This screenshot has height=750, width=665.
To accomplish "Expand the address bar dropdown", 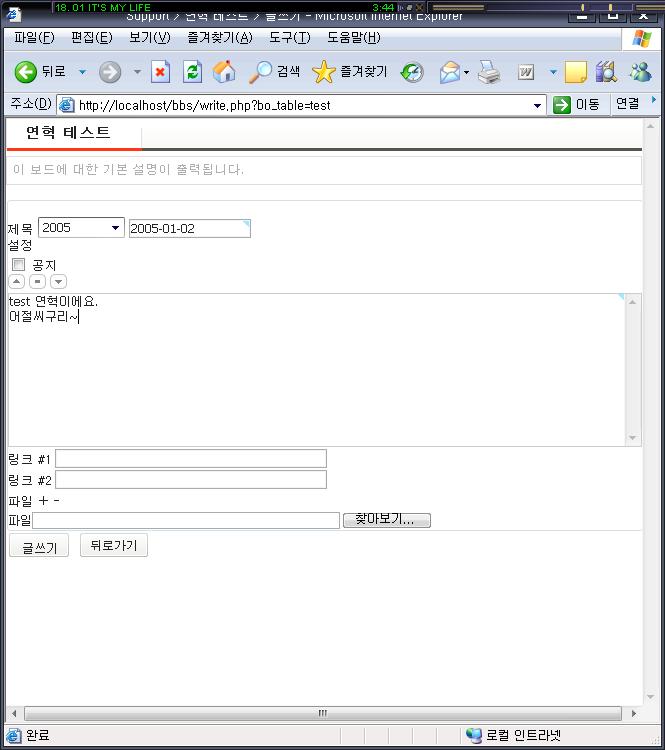I will tap(537, 105).
